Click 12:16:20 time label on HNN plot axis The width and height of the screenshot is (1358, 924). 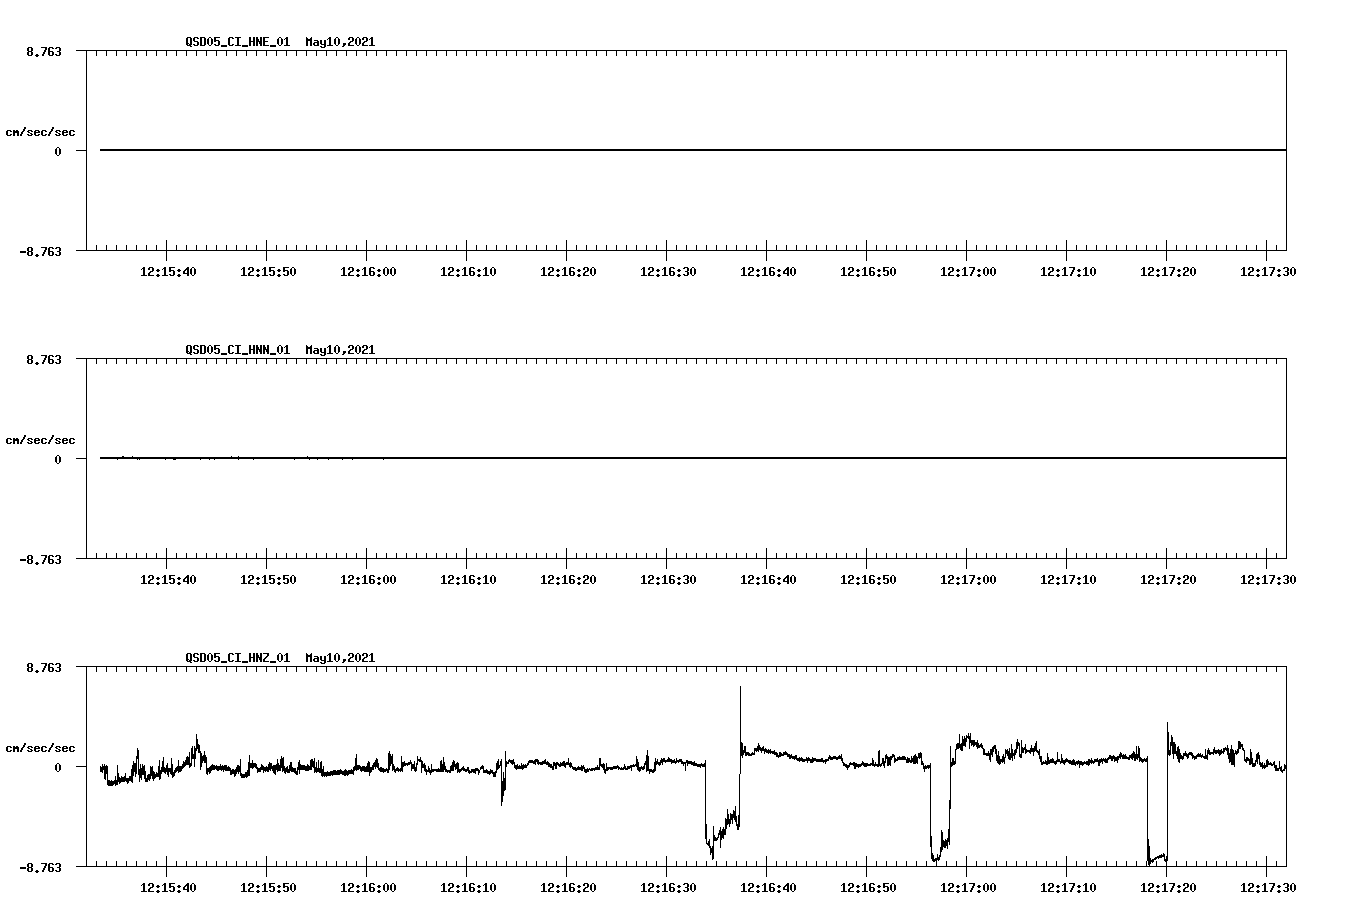(568, 579)
